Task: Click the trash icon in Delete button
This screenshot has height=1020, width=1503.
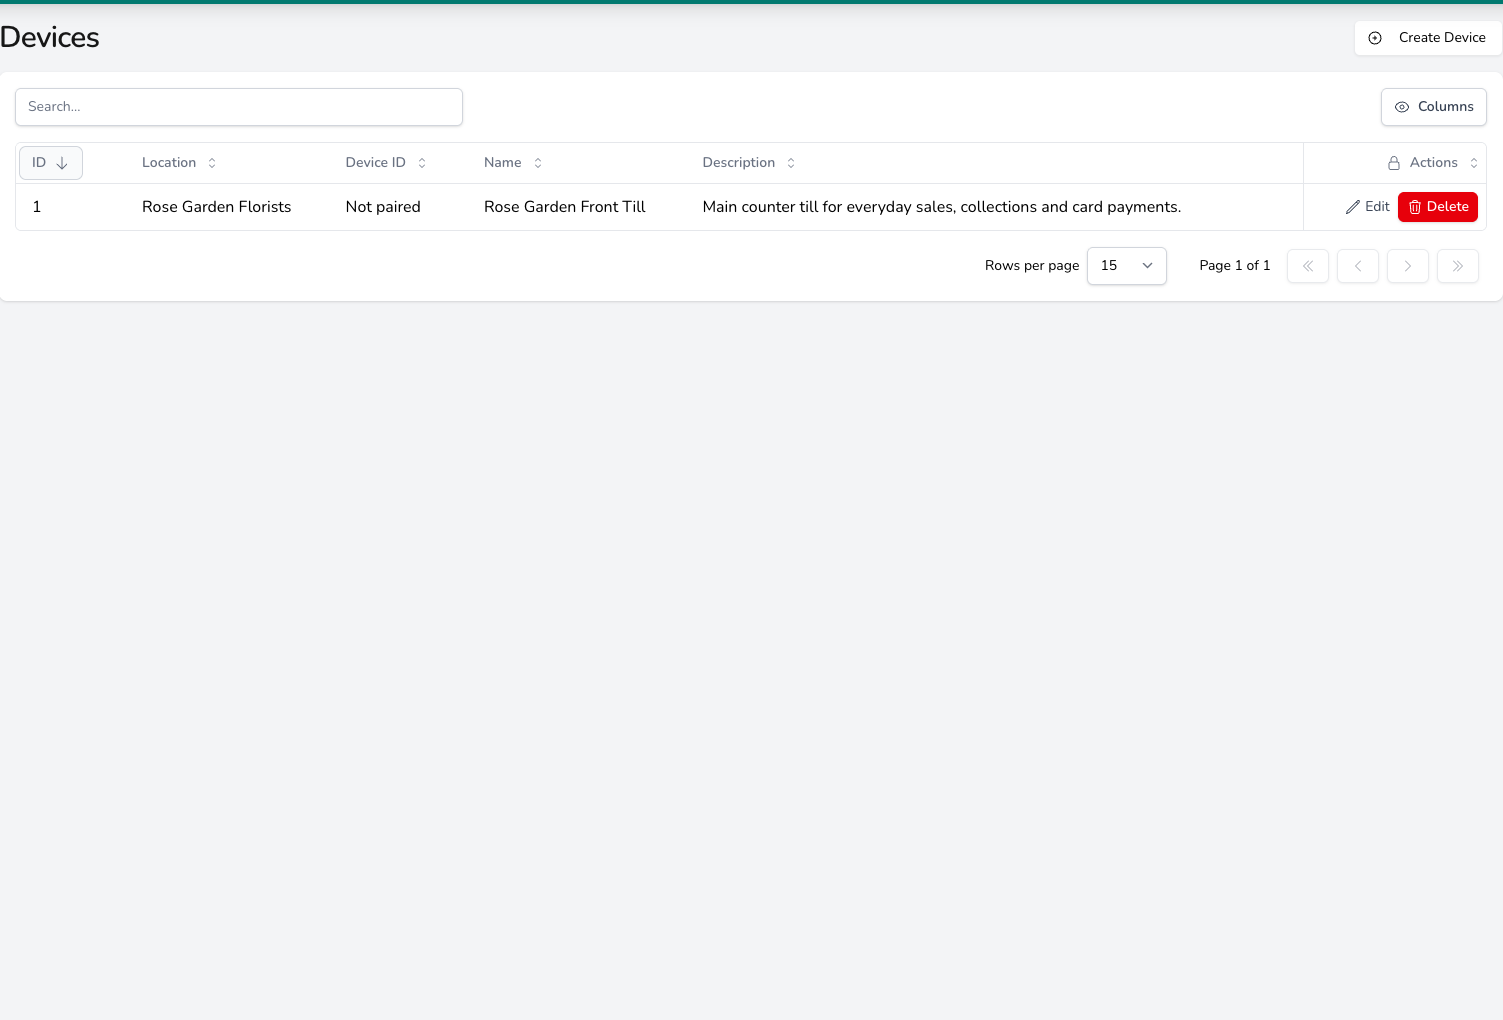Action: pos(1415,207)
